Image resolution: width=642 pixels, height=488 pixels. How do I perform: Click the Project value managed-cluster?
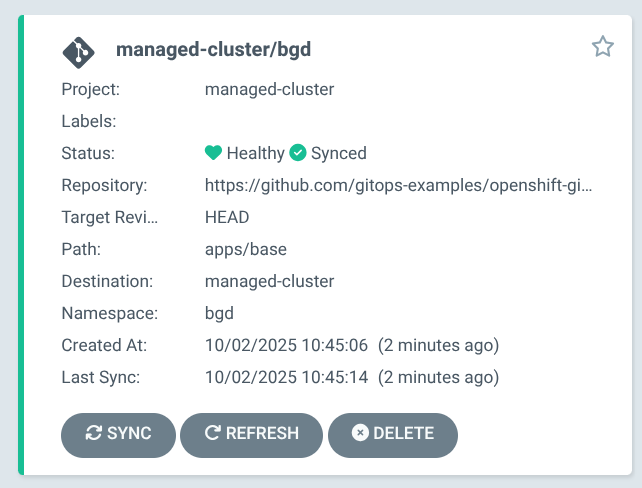tap(269, 89)
